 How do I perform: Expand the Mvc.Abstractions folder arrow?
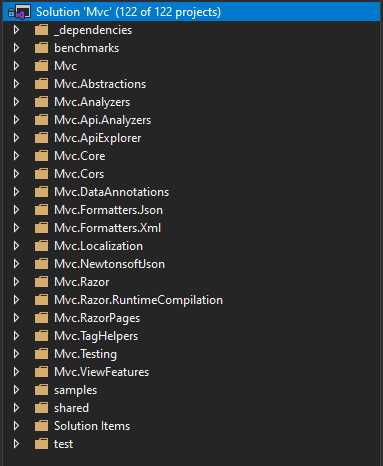tap(16, 84)
